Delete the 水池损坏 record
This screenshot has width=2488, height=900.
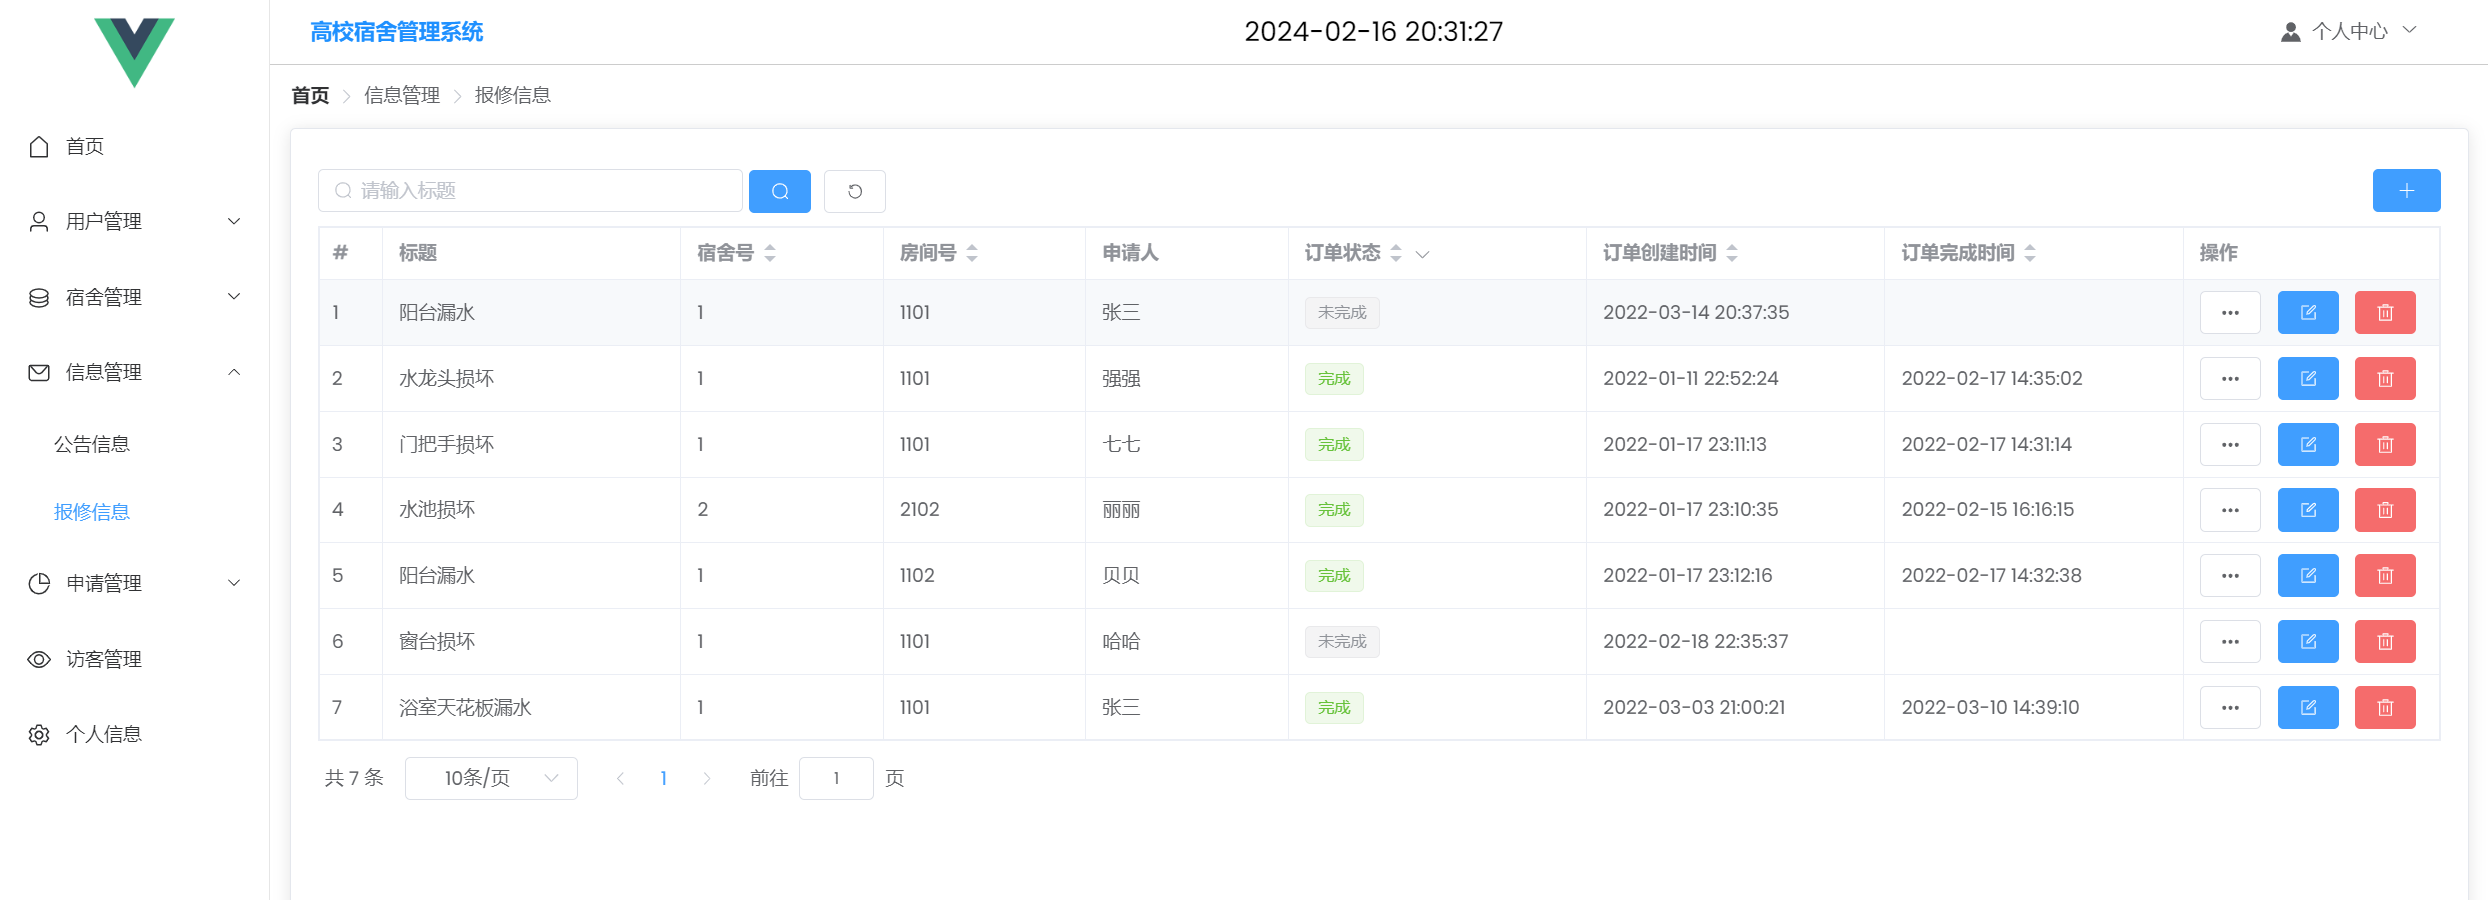[x=2385, y=510]
